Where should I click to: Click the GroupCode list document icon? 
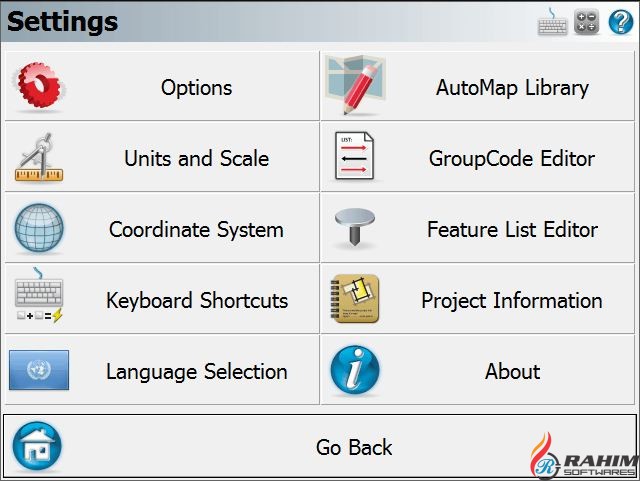354,158
